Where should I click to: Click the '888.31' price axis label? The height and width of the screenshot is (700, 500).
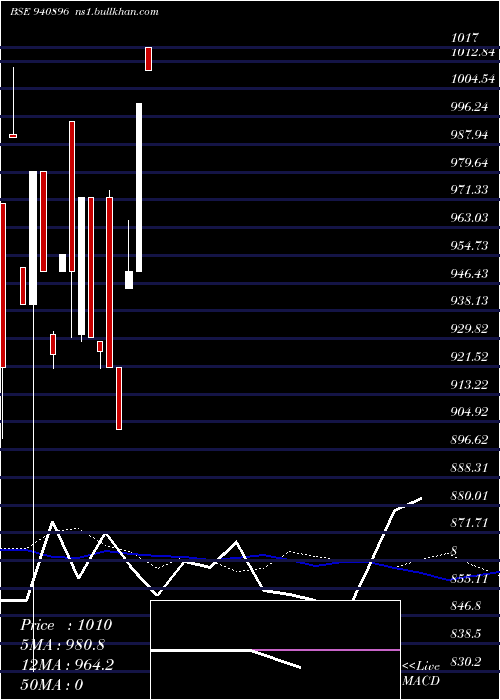470,468
